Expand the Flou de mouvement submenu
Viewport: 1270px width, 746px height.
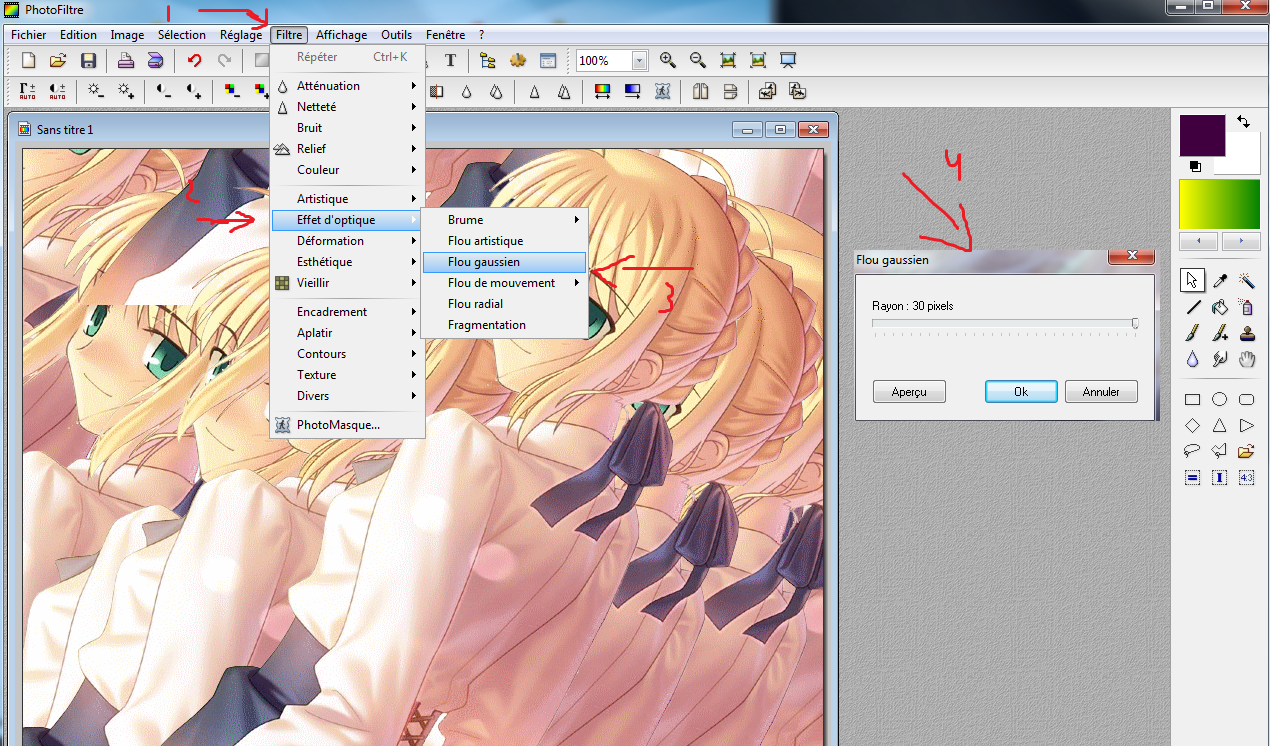pos(503,283)
